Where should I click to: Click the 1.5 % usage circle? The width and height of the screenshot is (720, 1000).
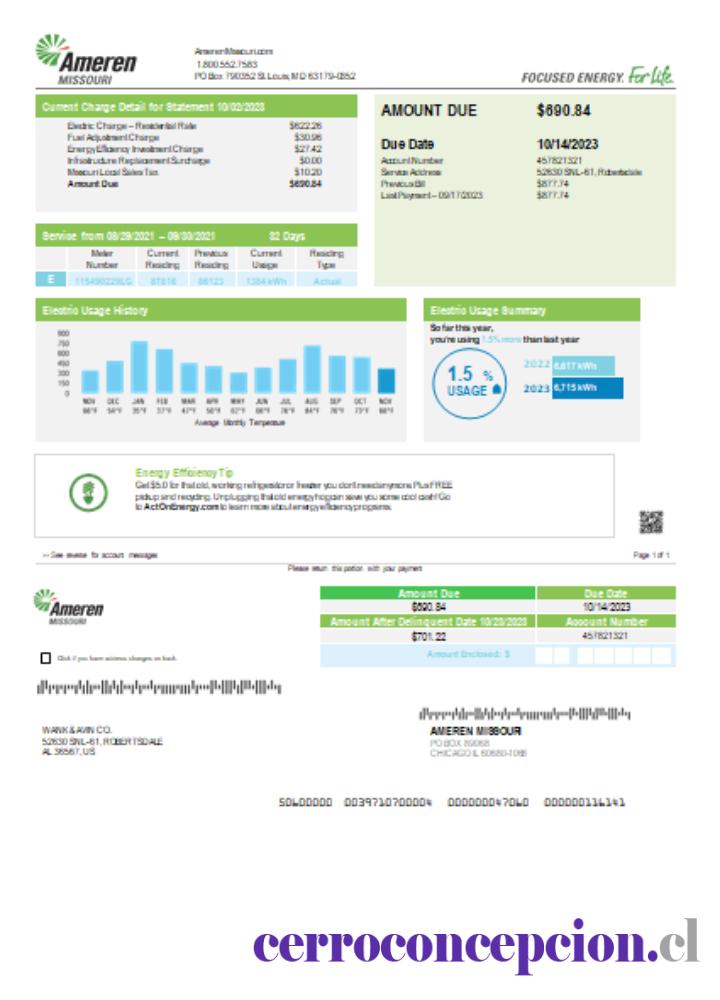(469, 383)
